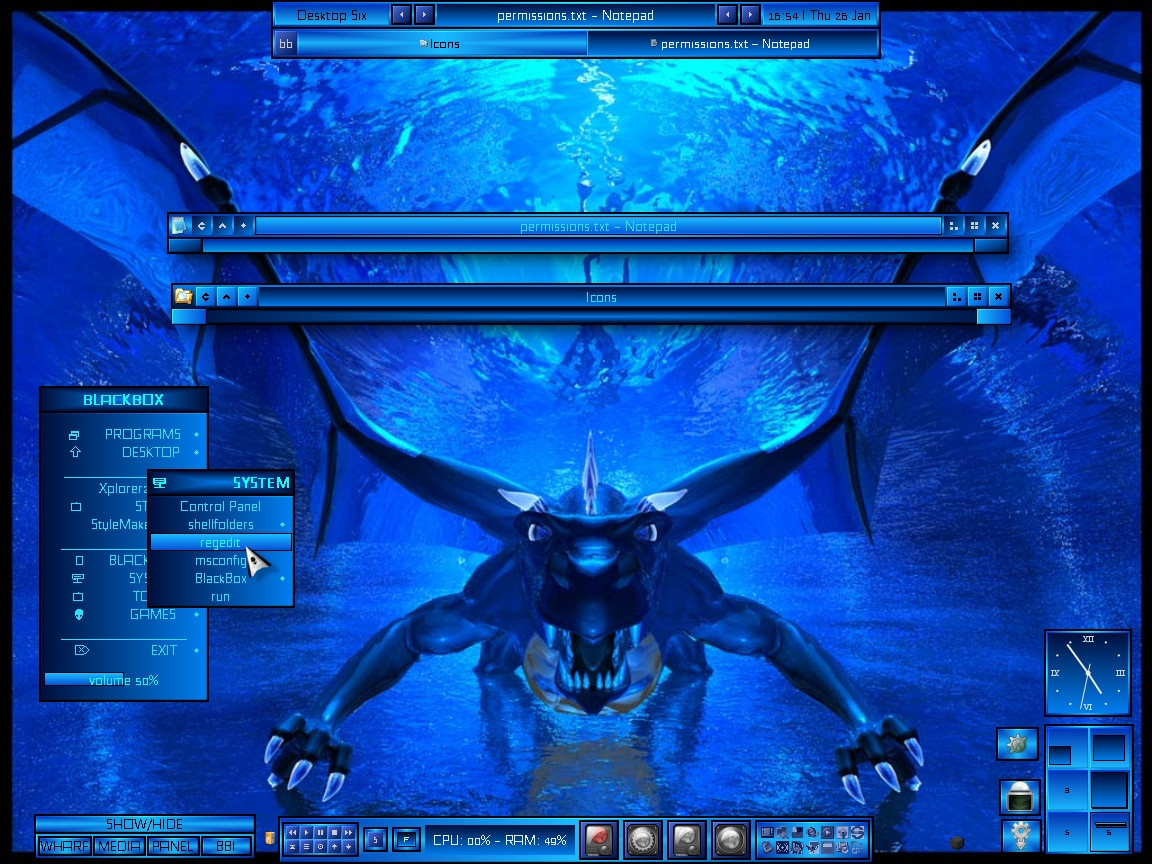
Task: Click the refresh arrows tray icon
Action: (x=857, y=832)
